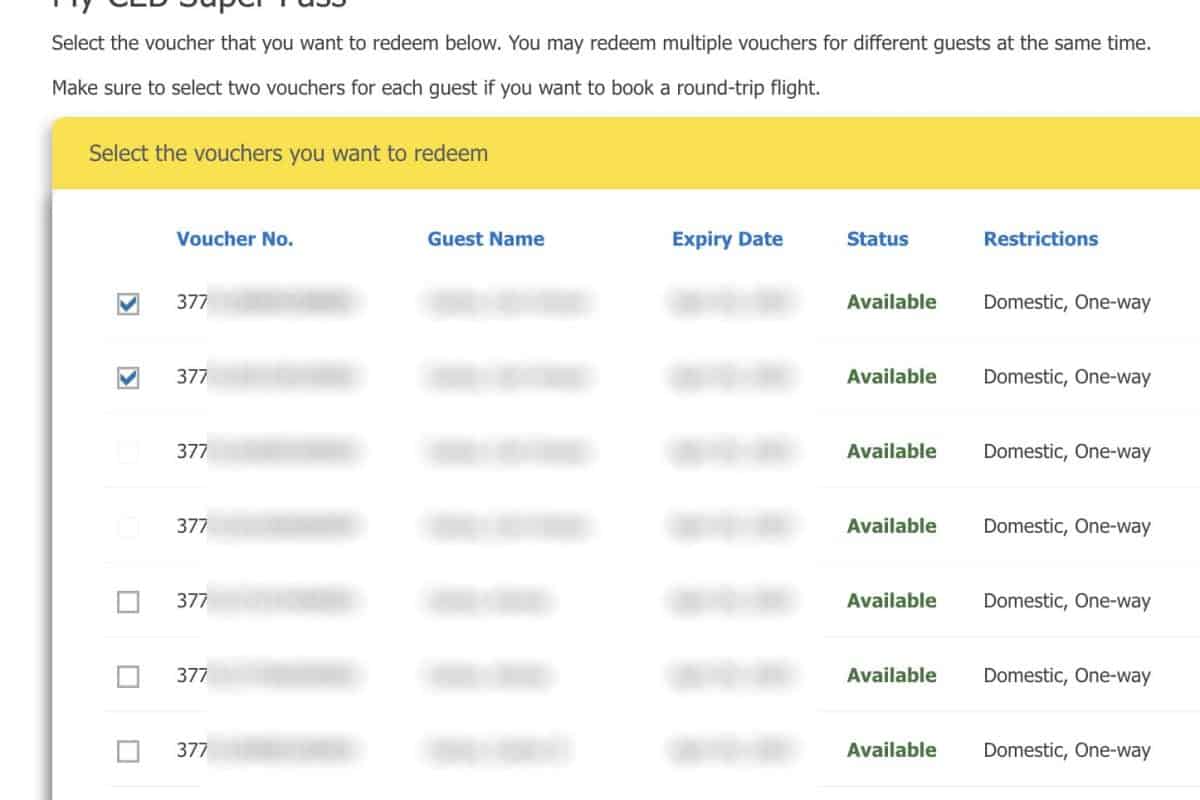Click the faded checkbox in the fourth voucher row
Screen dimensions: 1200x800
pos(128,527)
